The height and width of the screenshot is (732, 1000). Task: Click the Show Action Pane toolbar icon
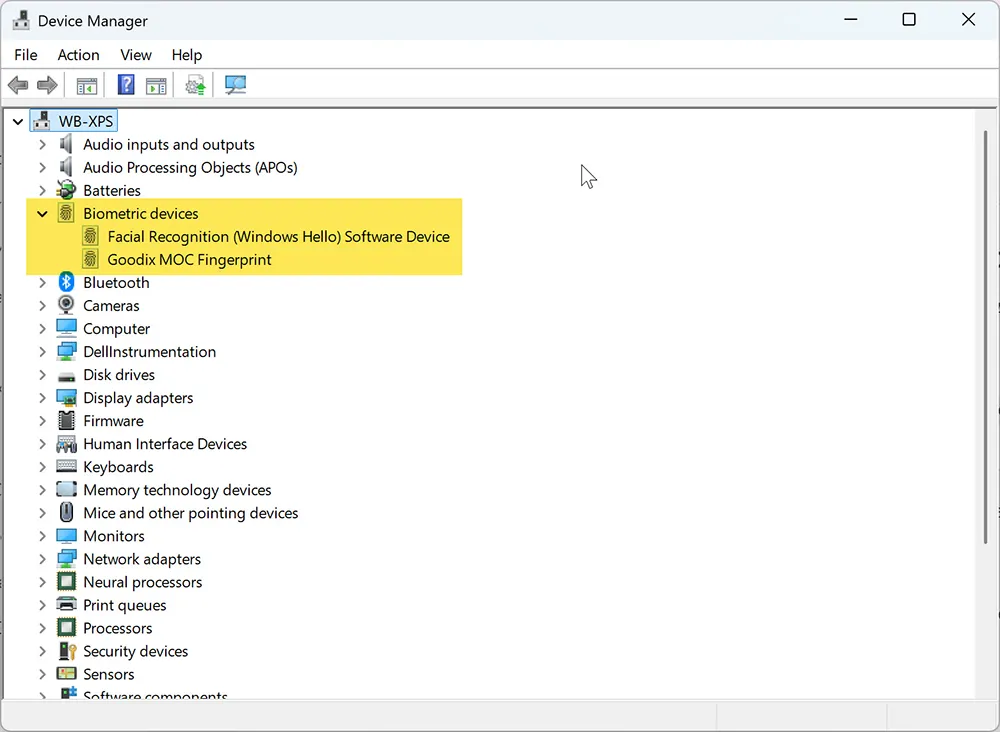pyautogui.click(x=156, y=85)
